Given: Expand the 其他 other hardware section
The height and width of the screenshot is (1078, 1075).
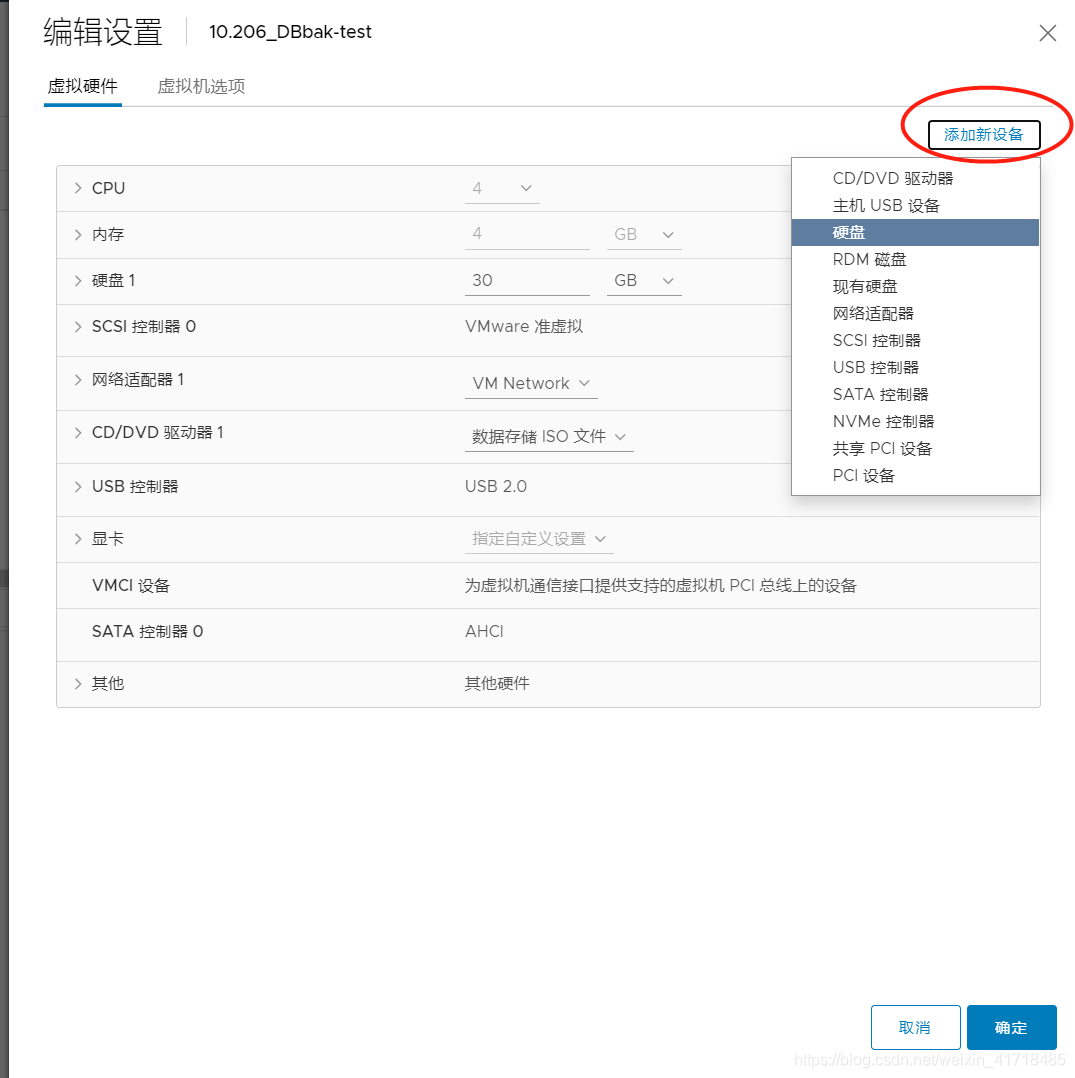Looking at the screenshot, I should pyautogui.click(x=77, y=683).
